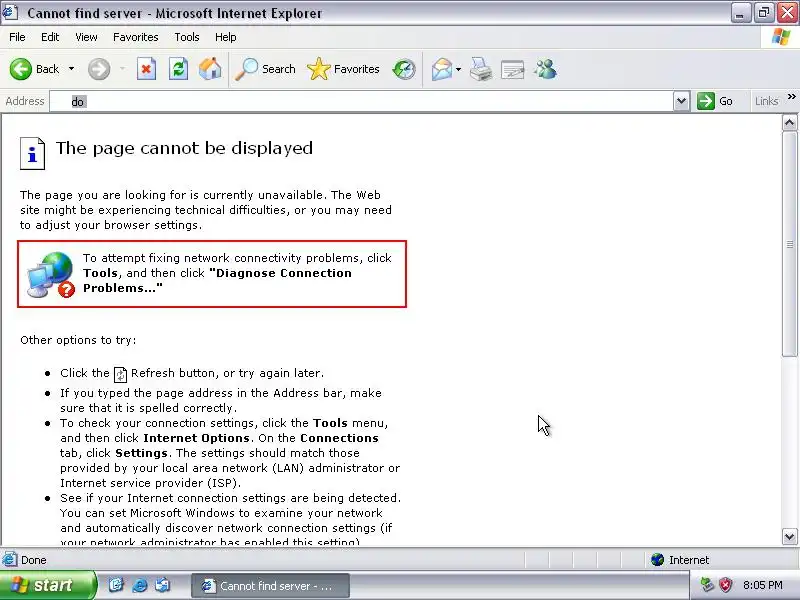
Task: Click the inline Refresh icon in the page
Action: pos(120,374)
